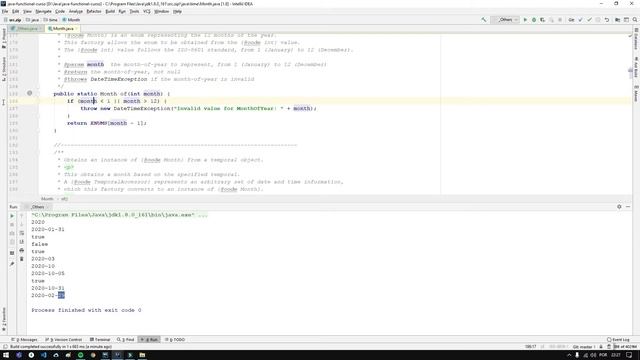Open the Favorites side panel
This screenshot has width=640, height=360.
pos(4,320)
